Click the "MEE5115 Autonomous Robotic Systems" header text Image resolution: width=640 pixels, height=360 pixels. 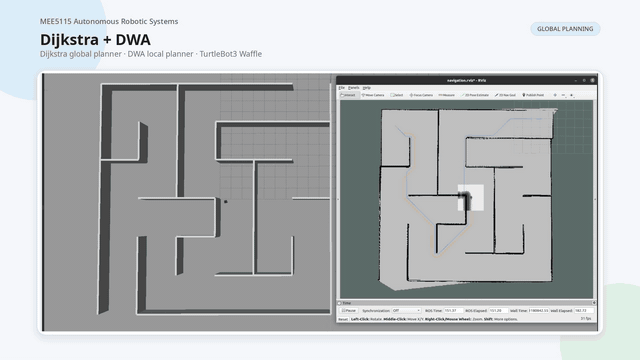(x=109, y=21)
